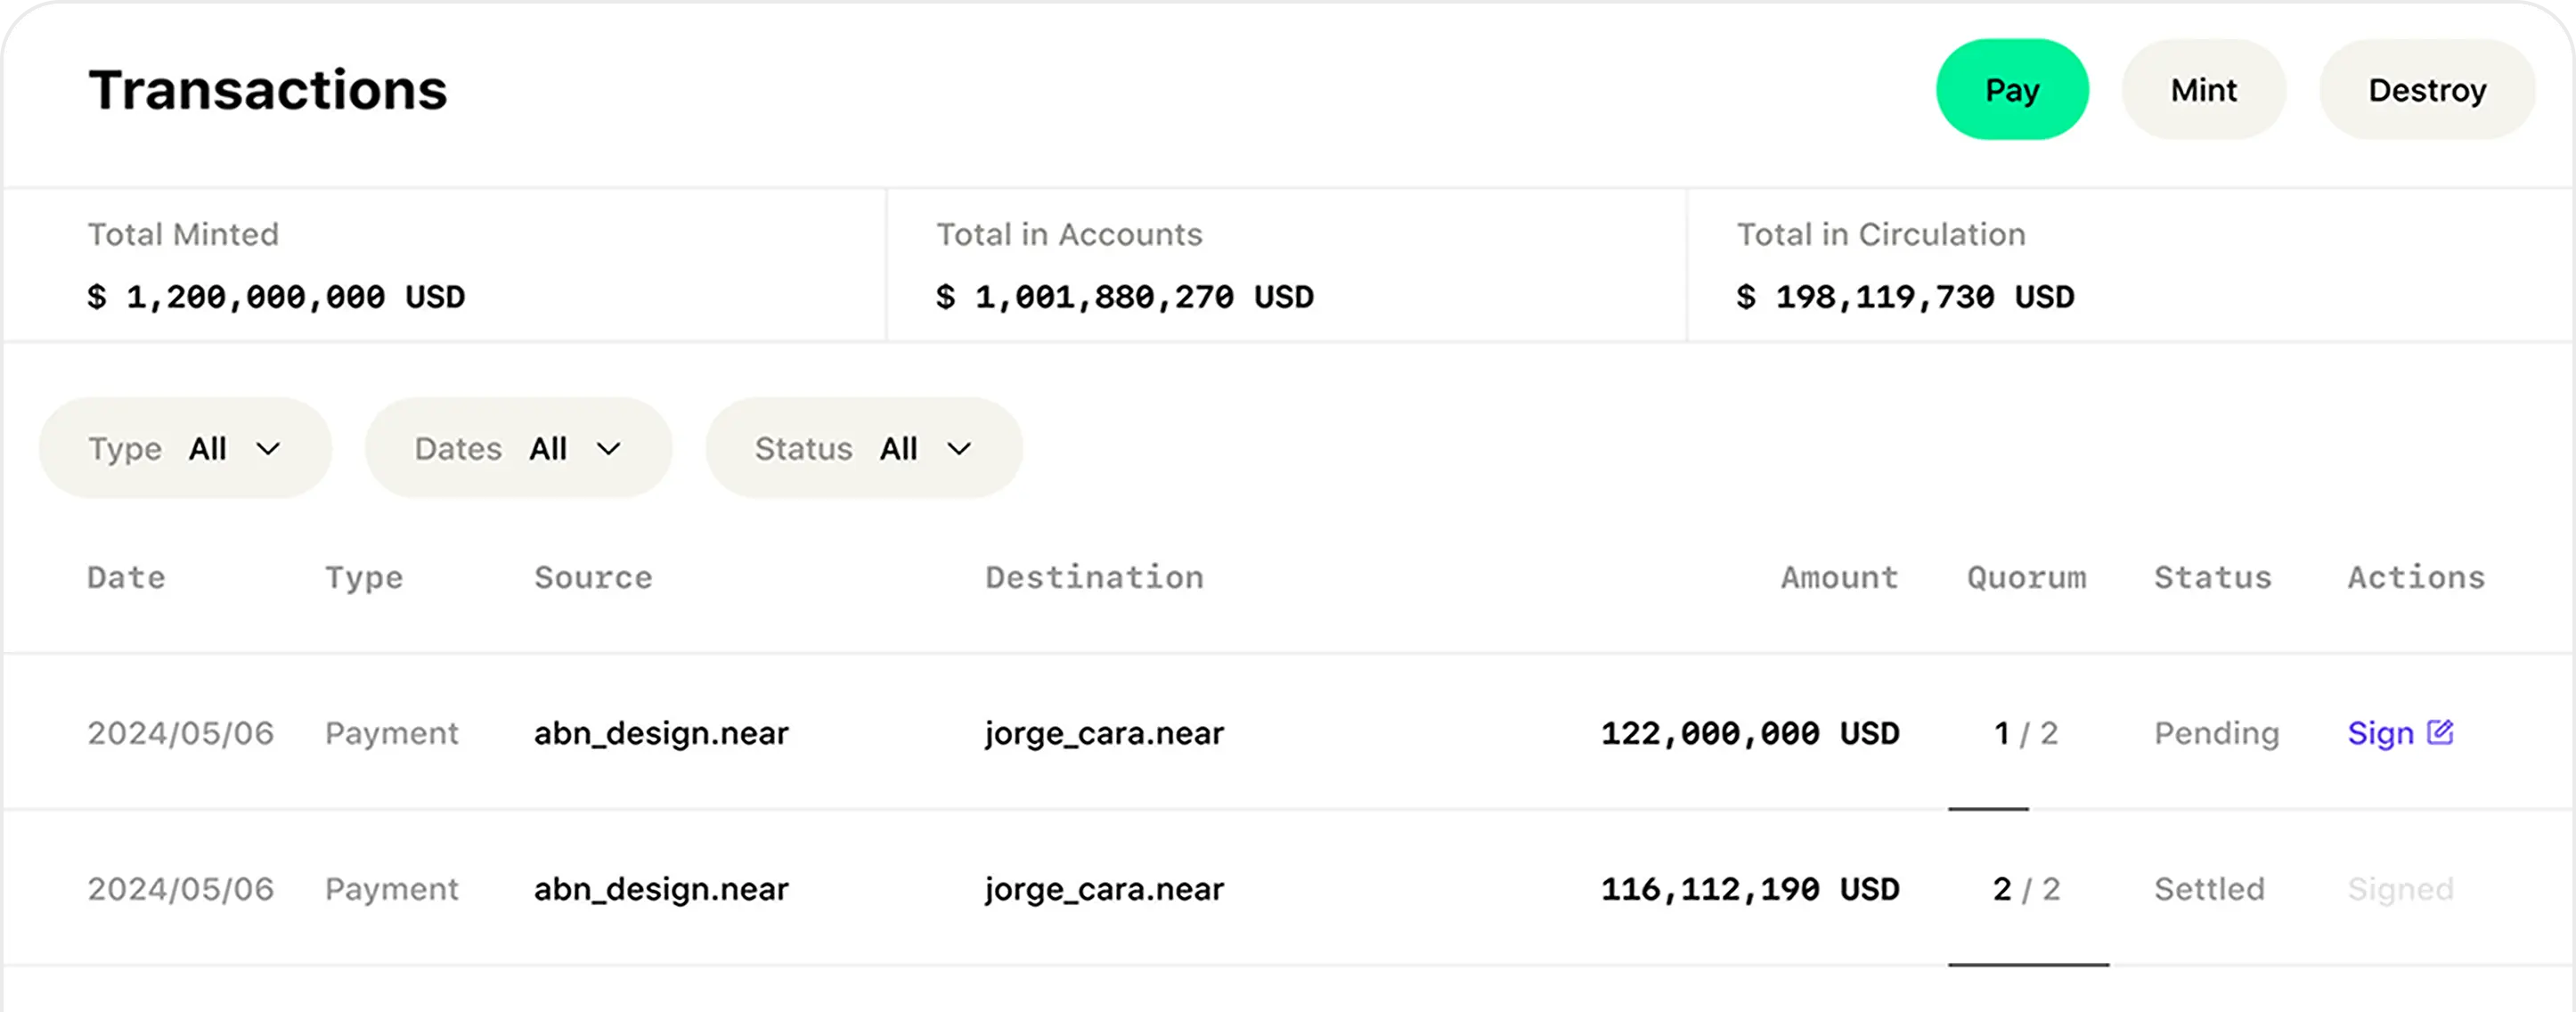
Task: Click the greyed Signed label in Settled row
Action: [x=2400, y=889]
